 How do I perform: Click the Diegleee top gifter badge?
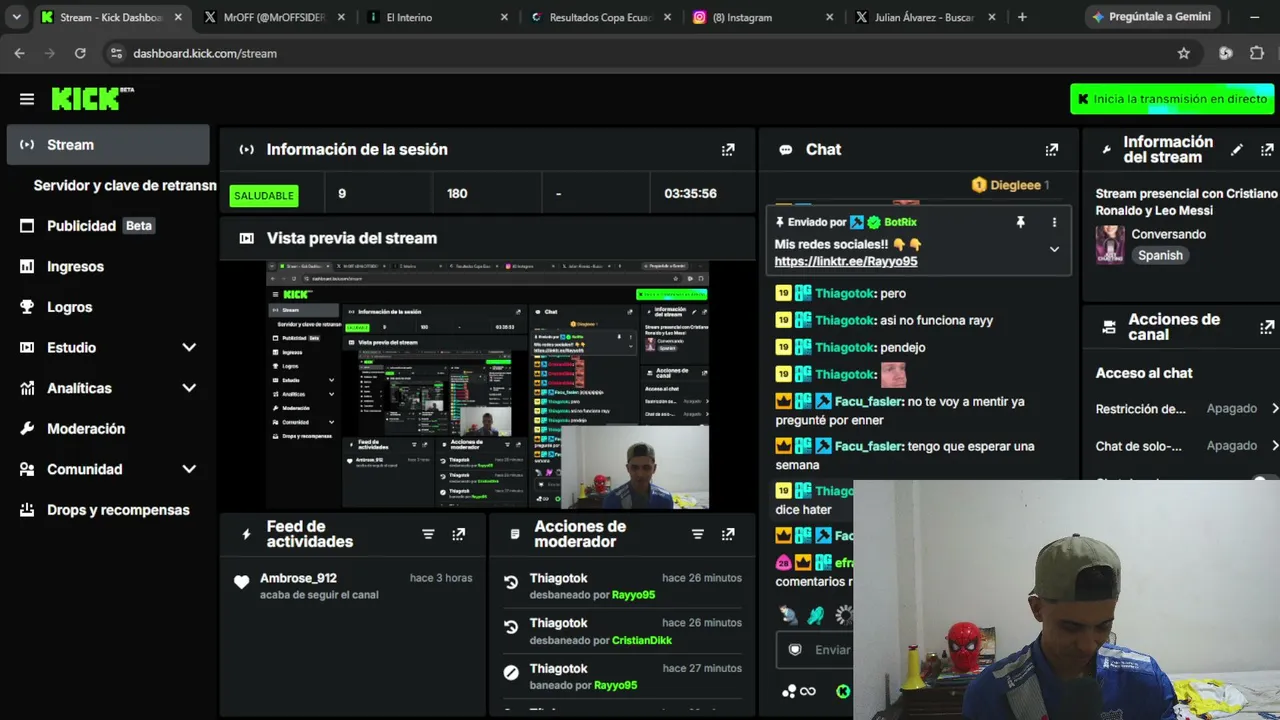(x=1010, y=185)
